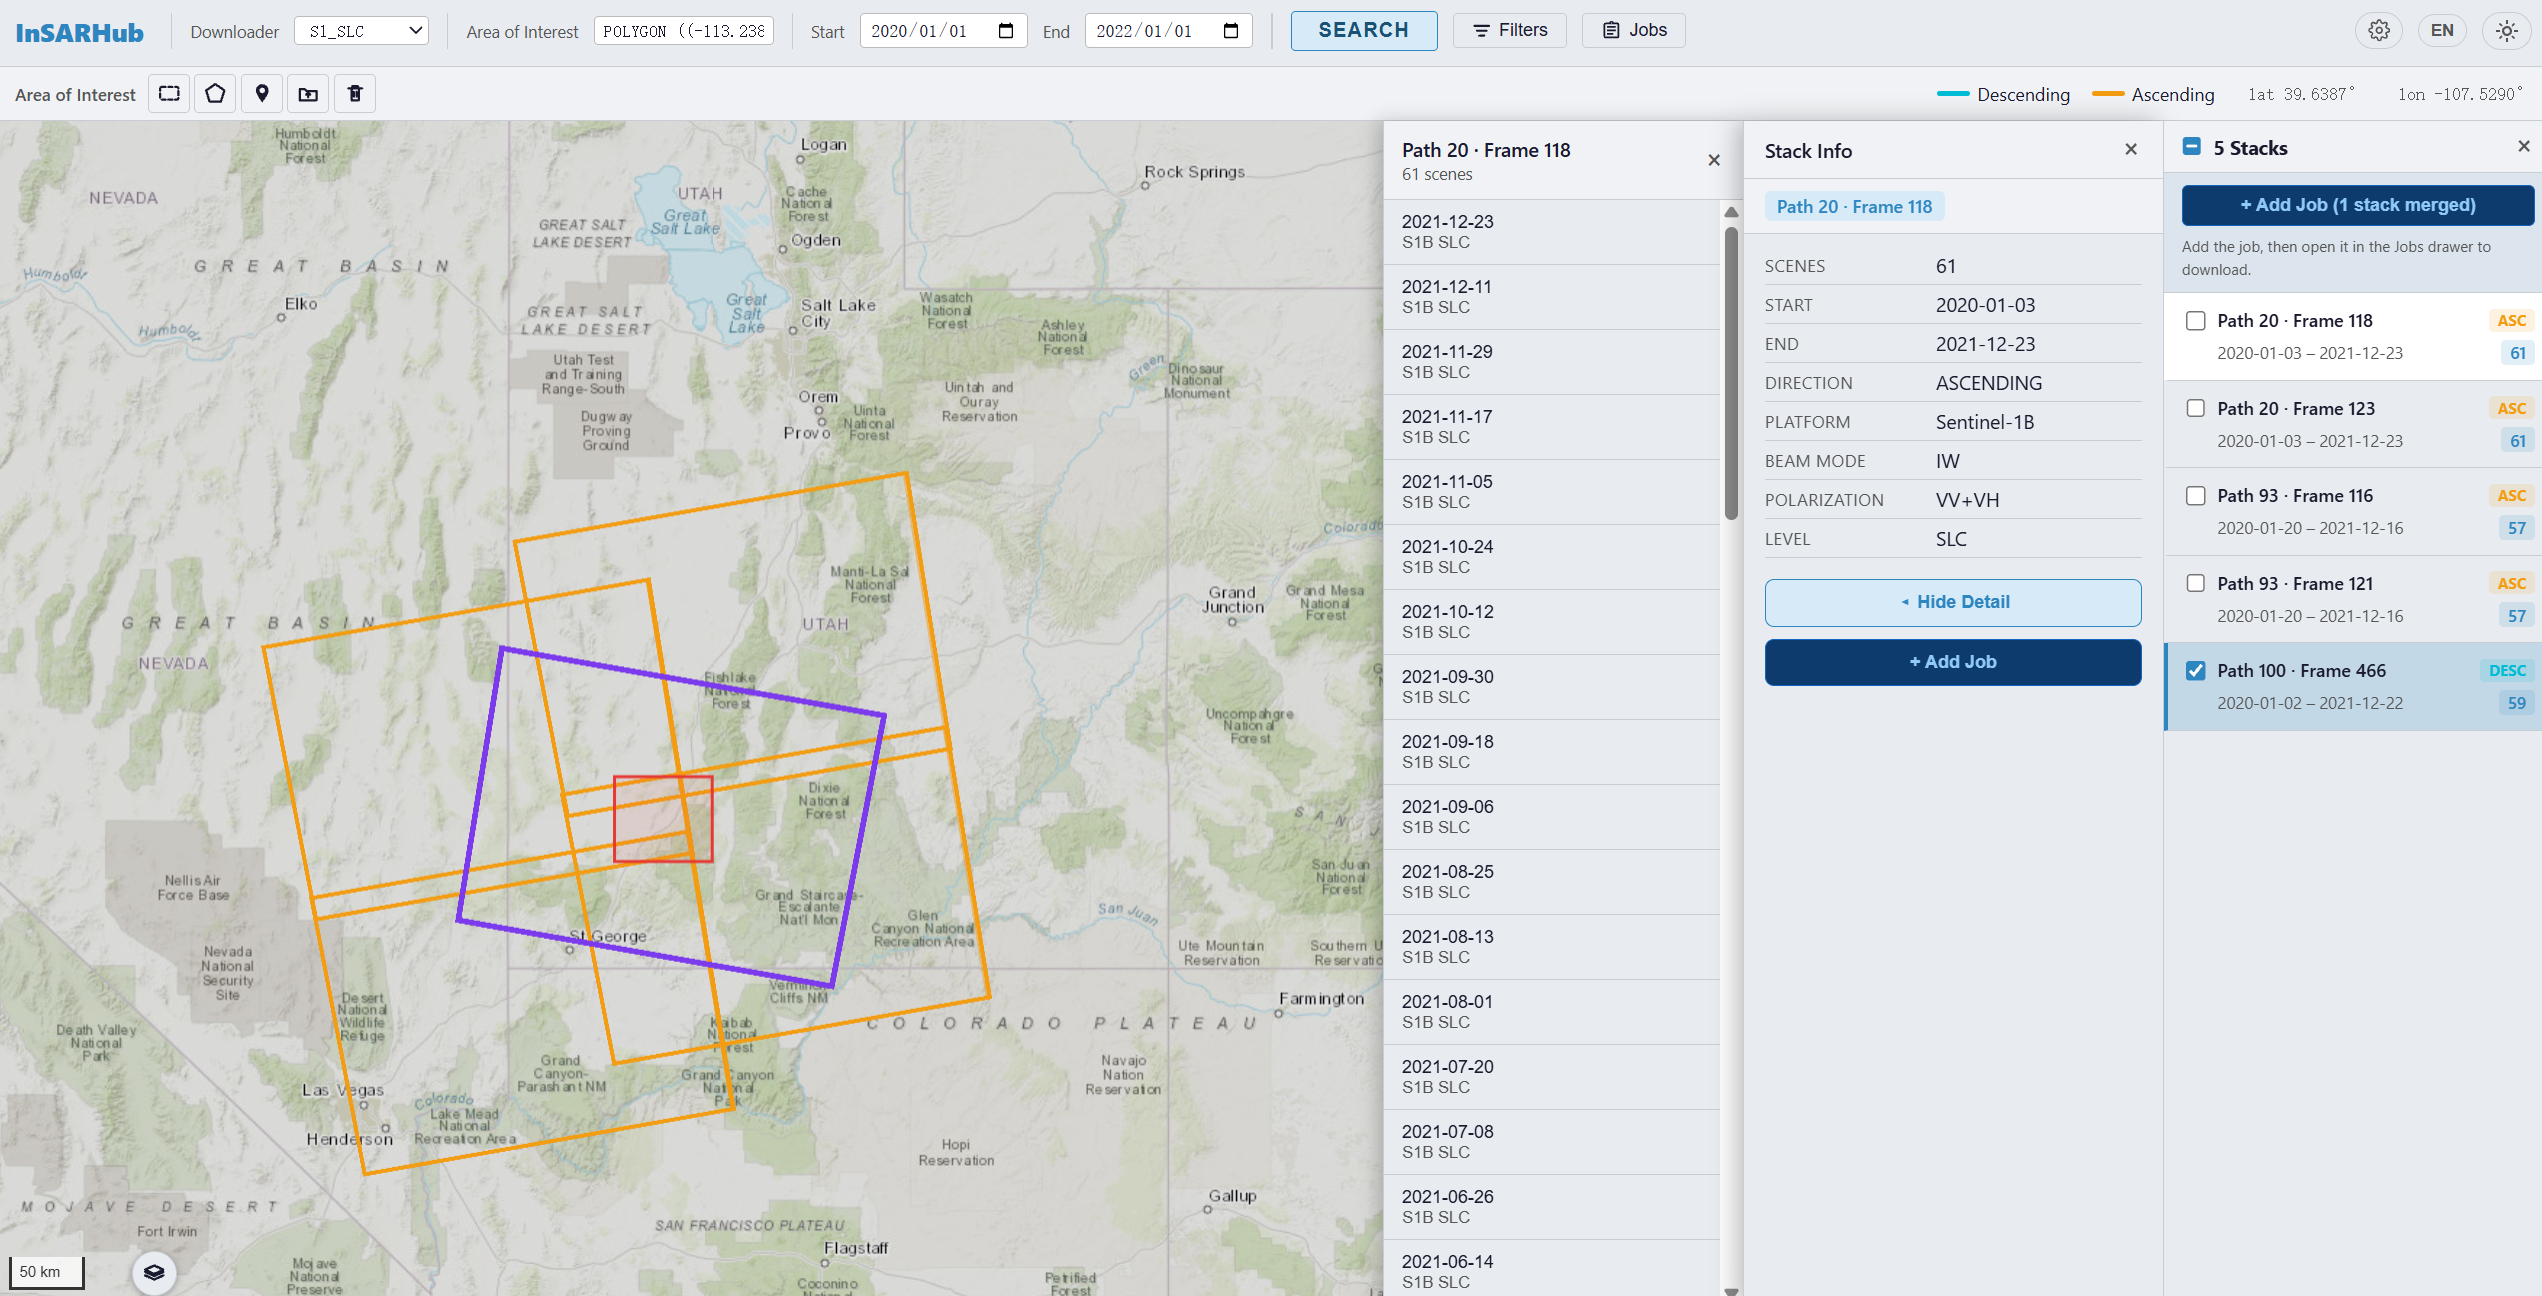Click the scene list scrollbar thumb
This screenshot has width=2542, height=1296.
pos(1731,374)
